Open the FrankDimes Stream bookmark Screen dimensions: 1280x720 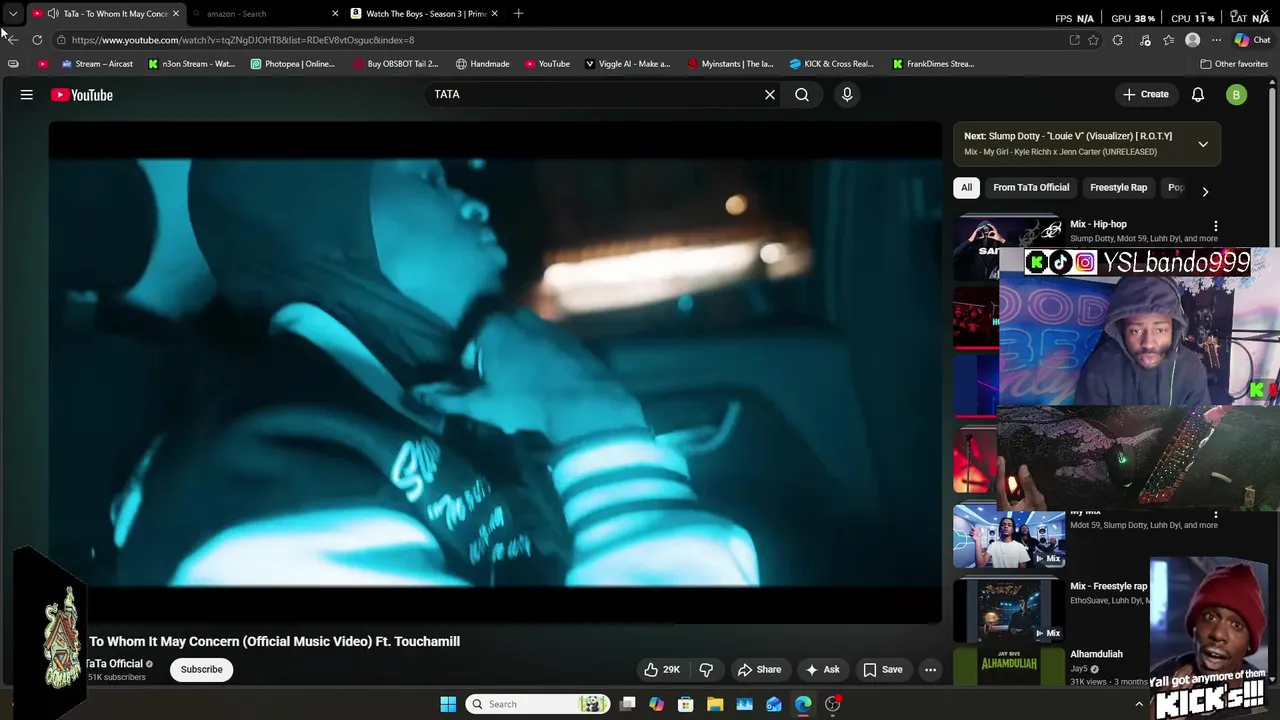tap(933, 64)
